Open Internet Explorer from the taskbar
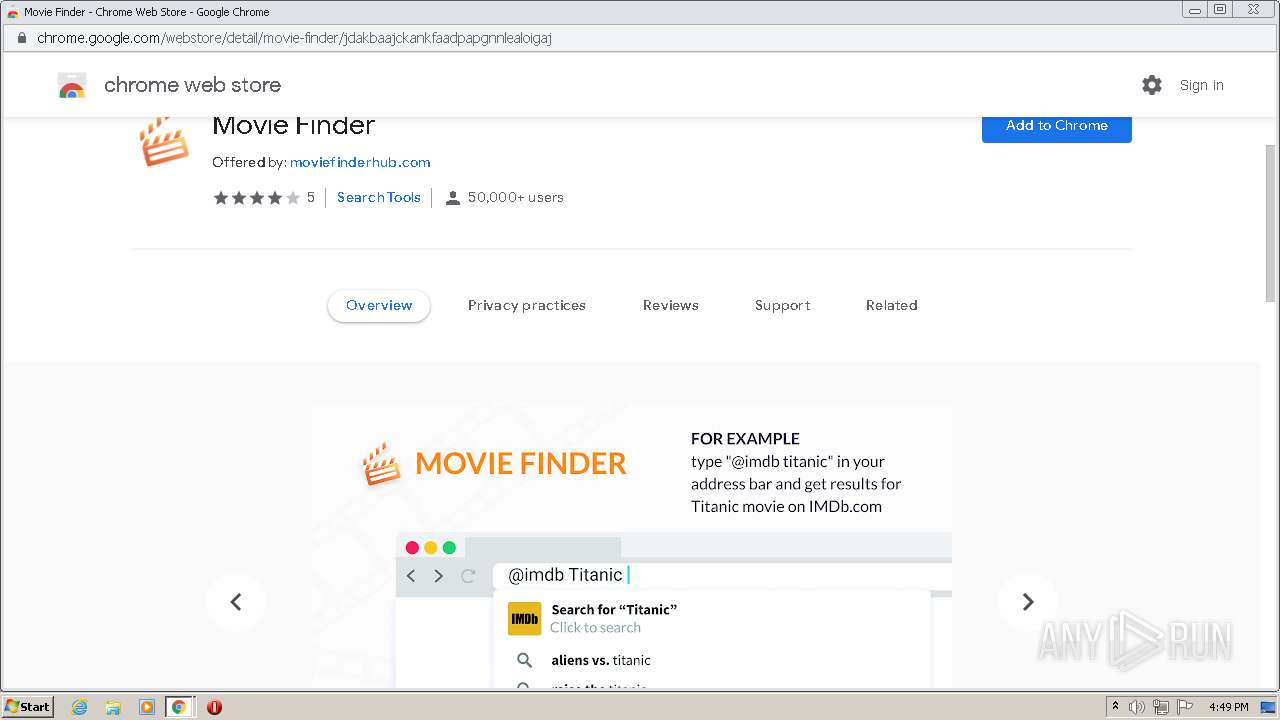The height and width of the screenshot is (720, 1280). pyautogui.click(x=79, y=707)
